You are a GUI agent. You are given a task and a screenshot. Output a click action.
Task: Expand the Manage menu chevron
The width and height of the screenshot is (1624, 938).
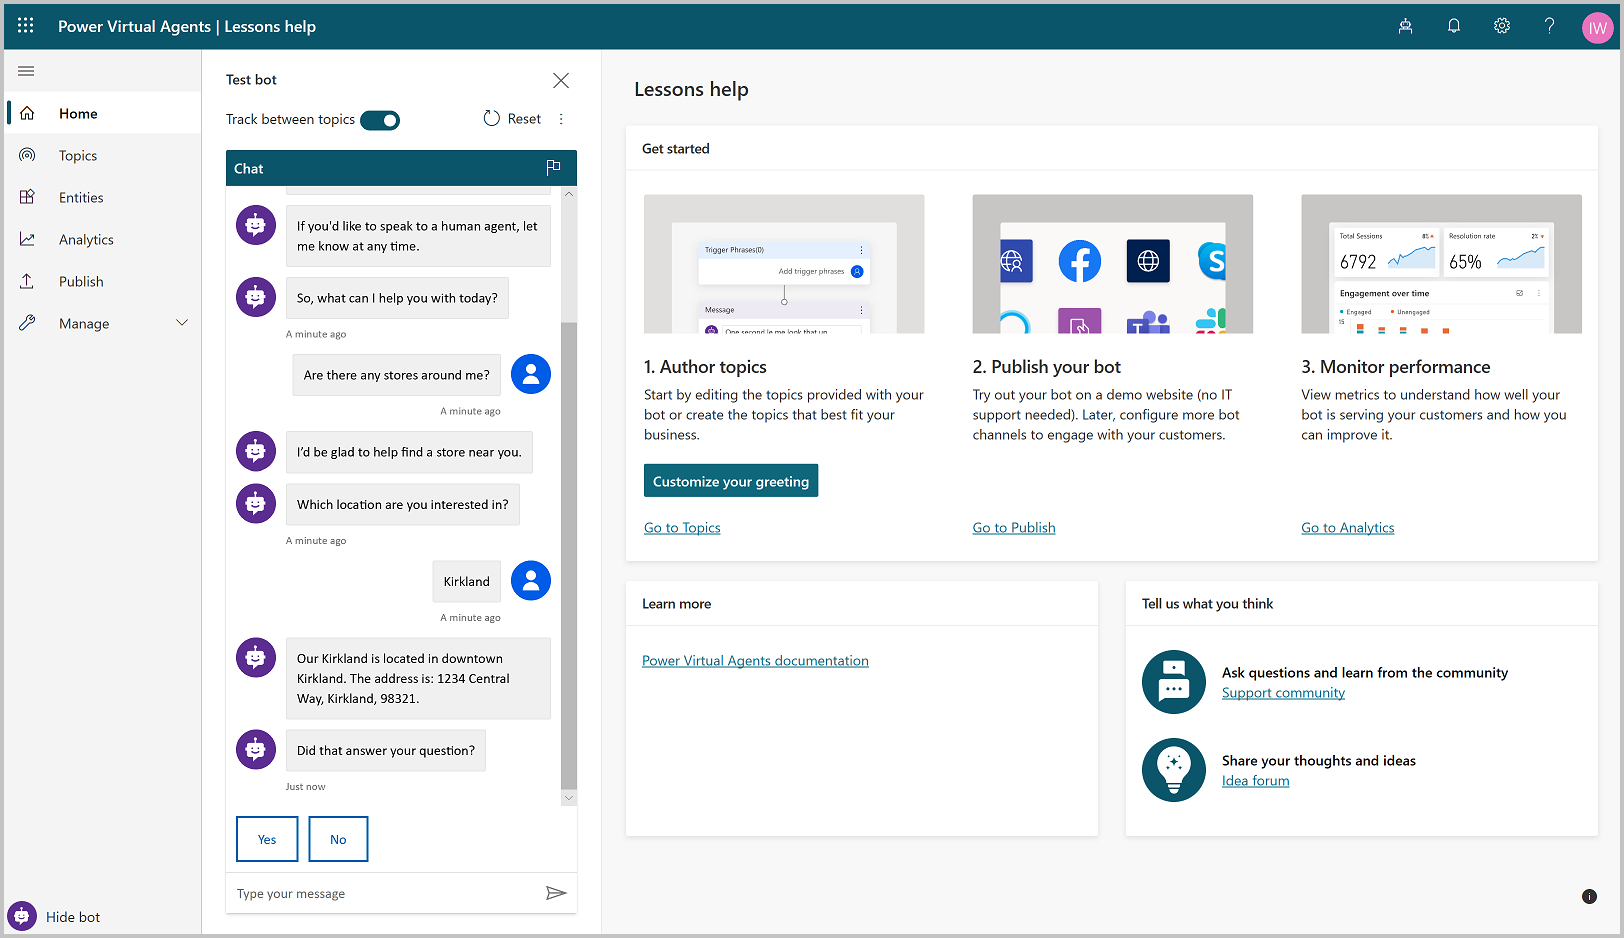click(182, 323)
